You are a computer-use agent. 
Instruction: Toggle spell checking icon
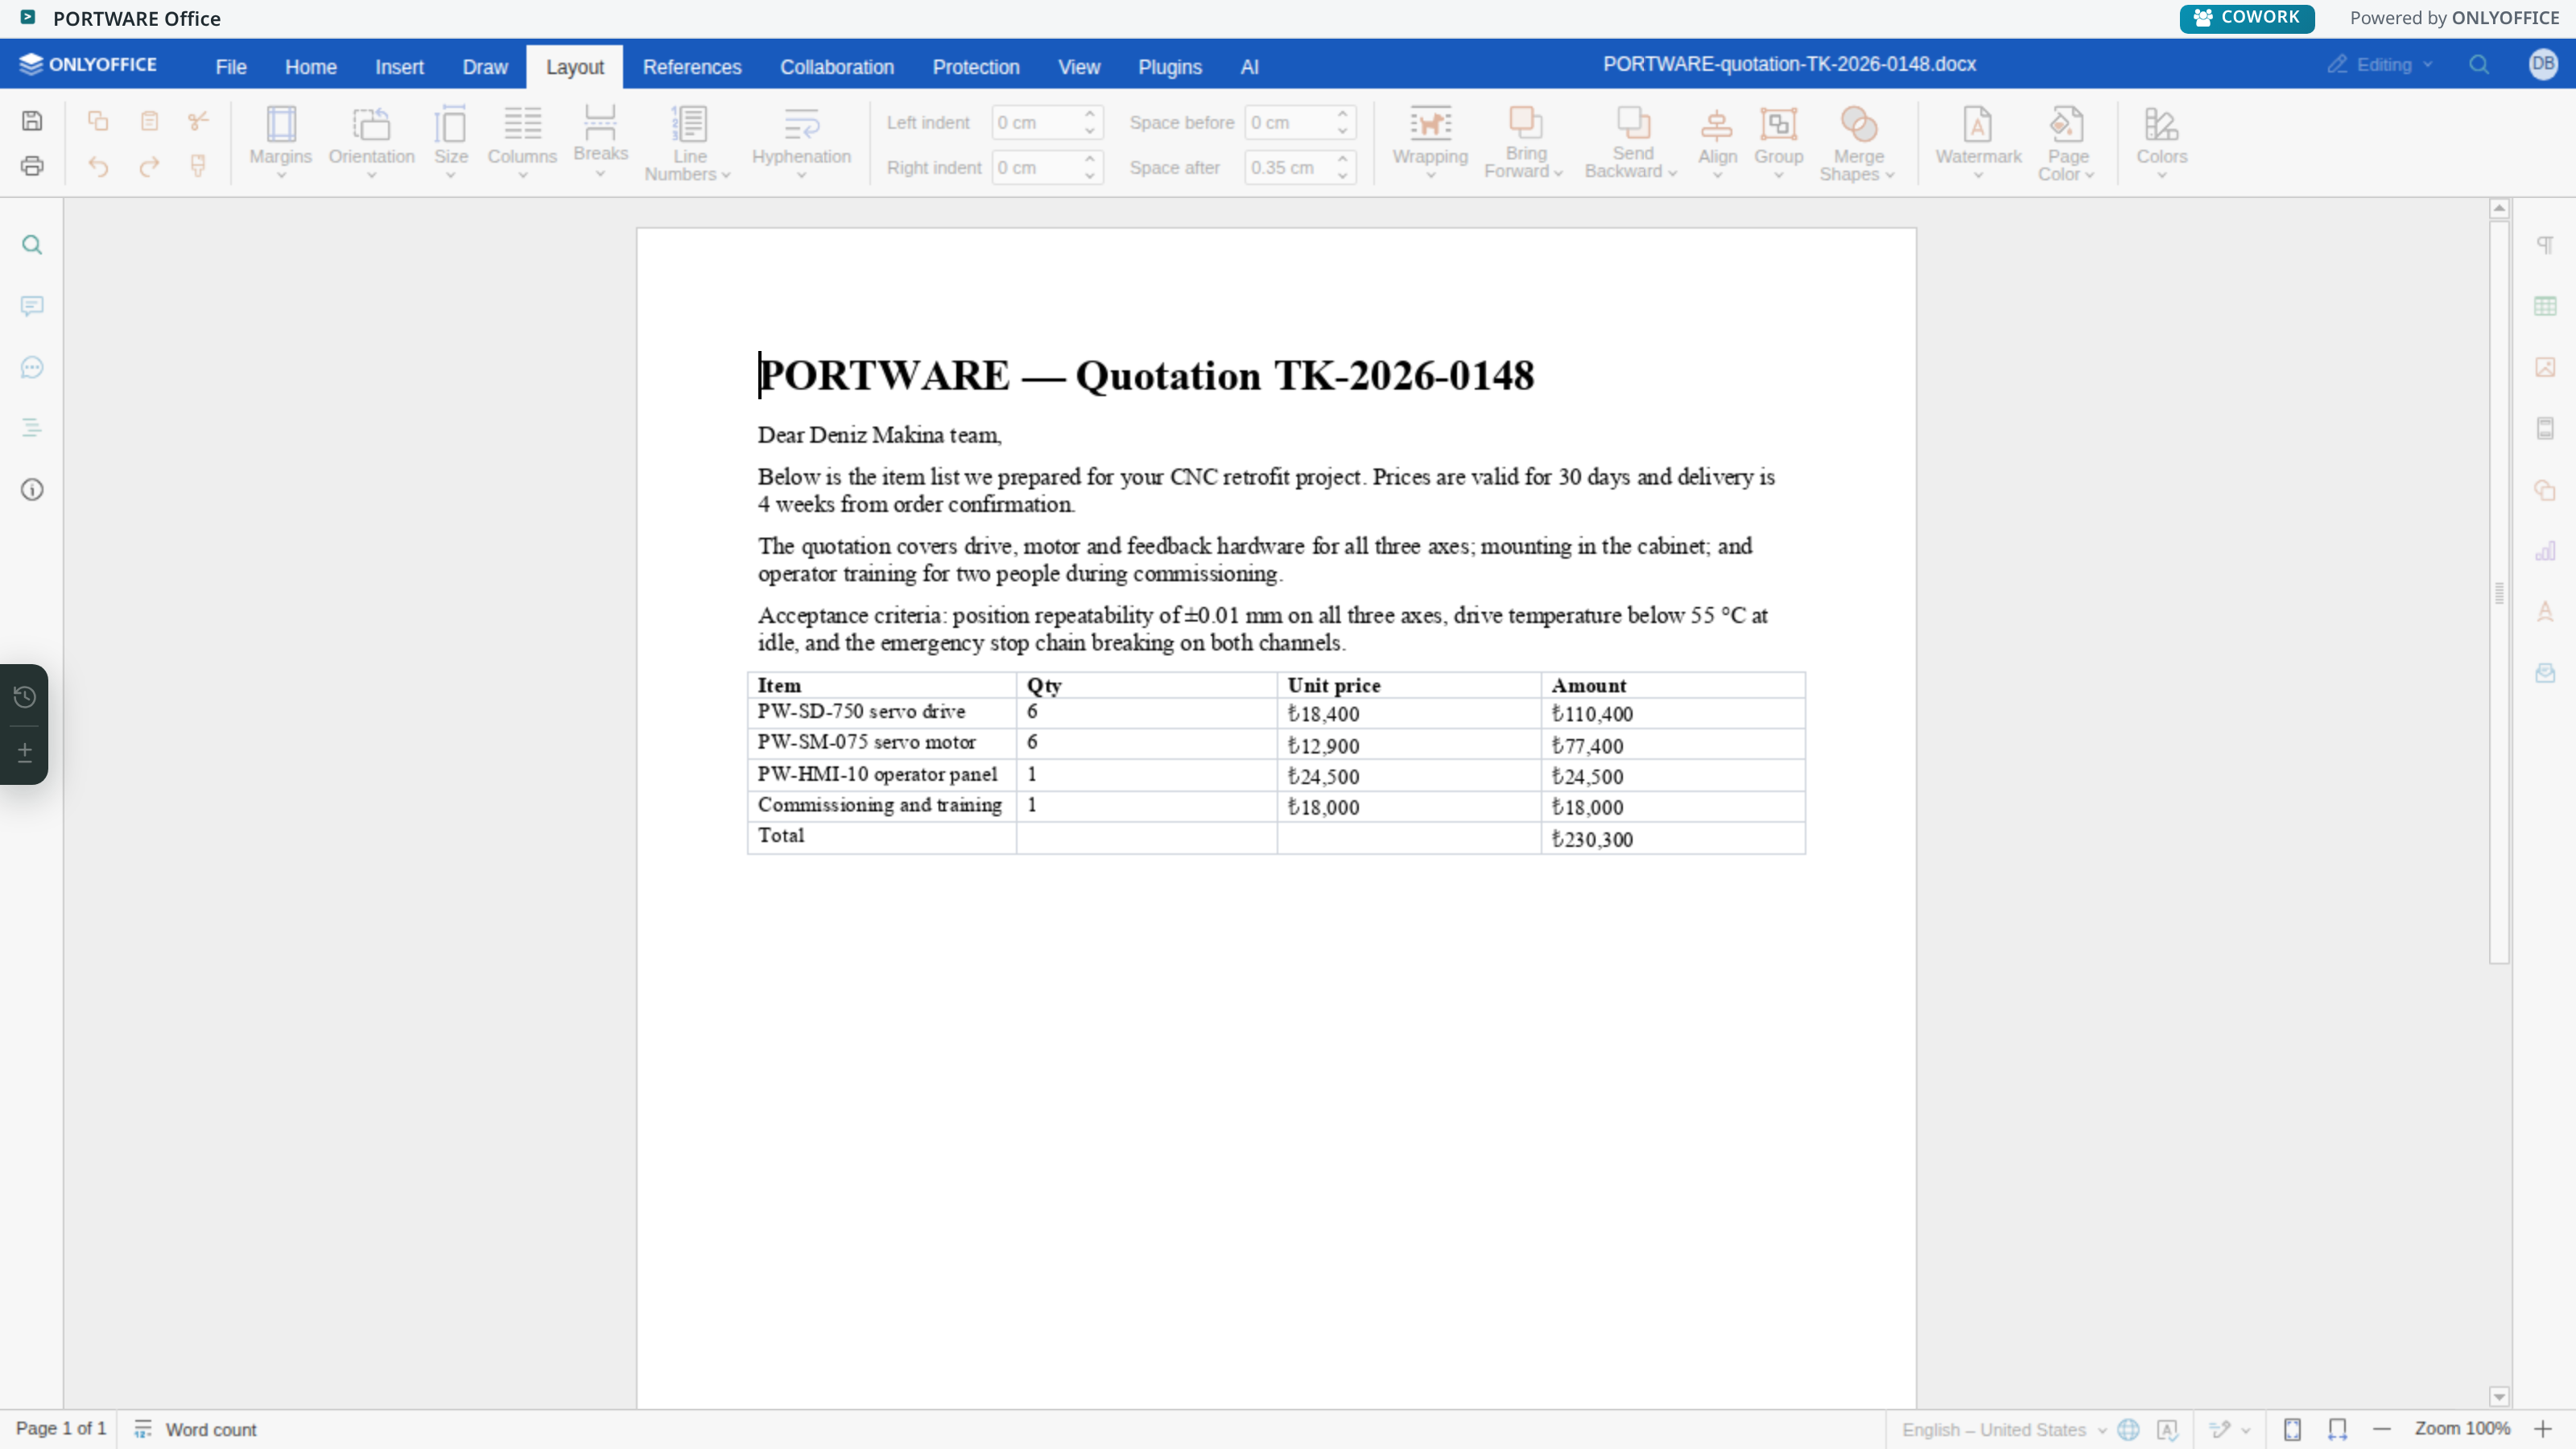pos(2167,1429)
